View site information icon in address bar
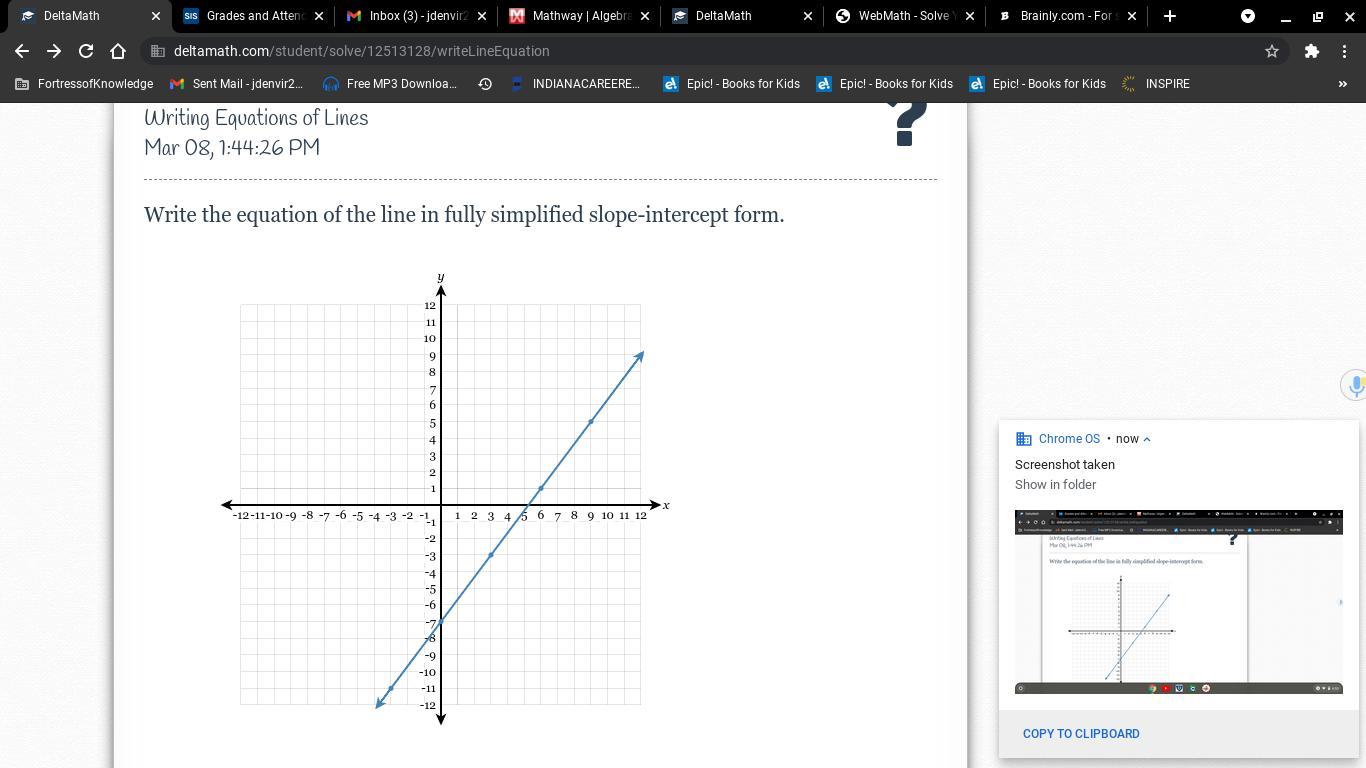 click(x=156, y=51)
